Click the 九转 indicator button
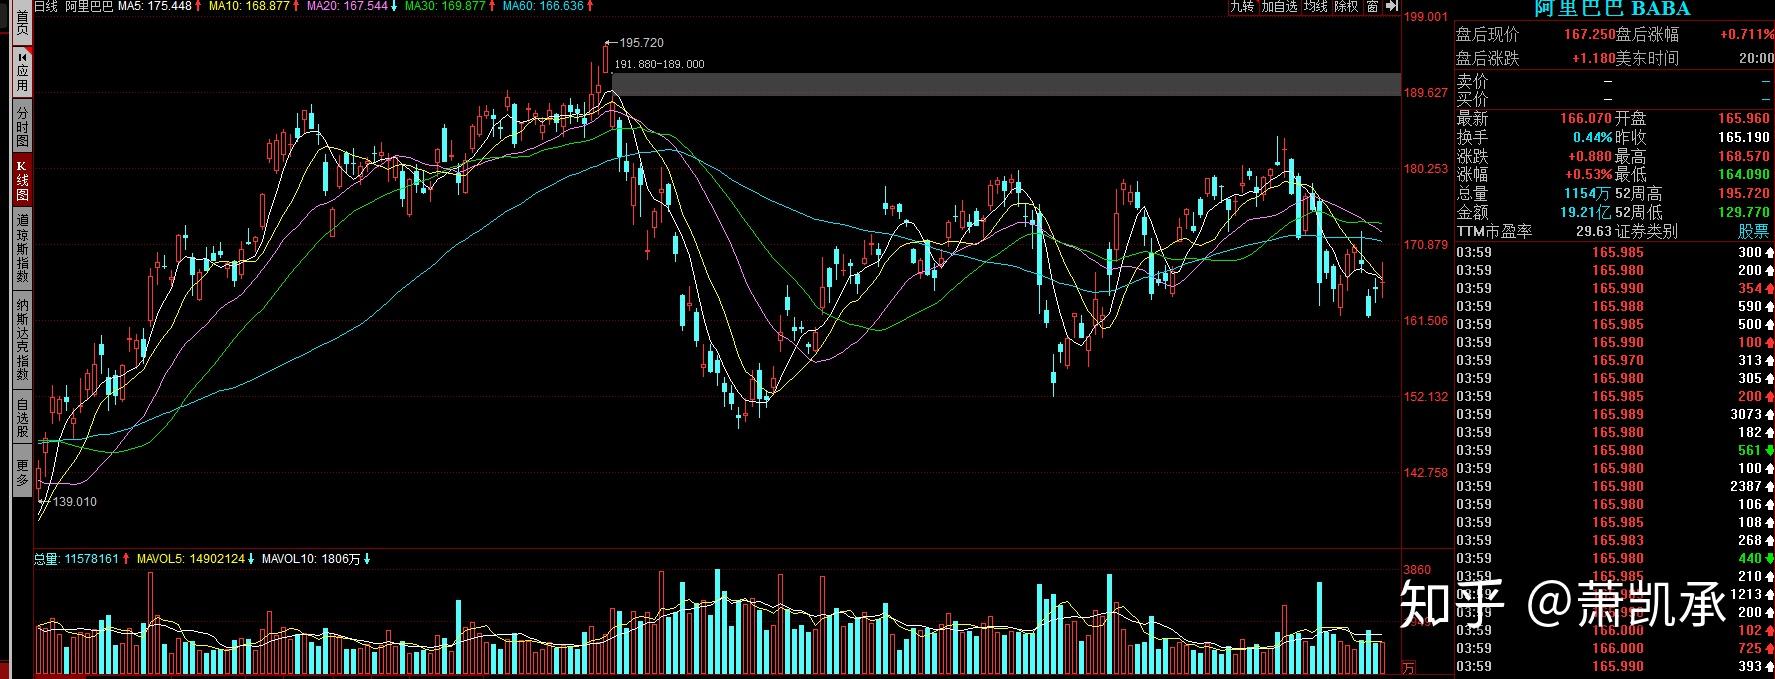The height and width of the screenshot is (679, 1775). click(1242, 6)
